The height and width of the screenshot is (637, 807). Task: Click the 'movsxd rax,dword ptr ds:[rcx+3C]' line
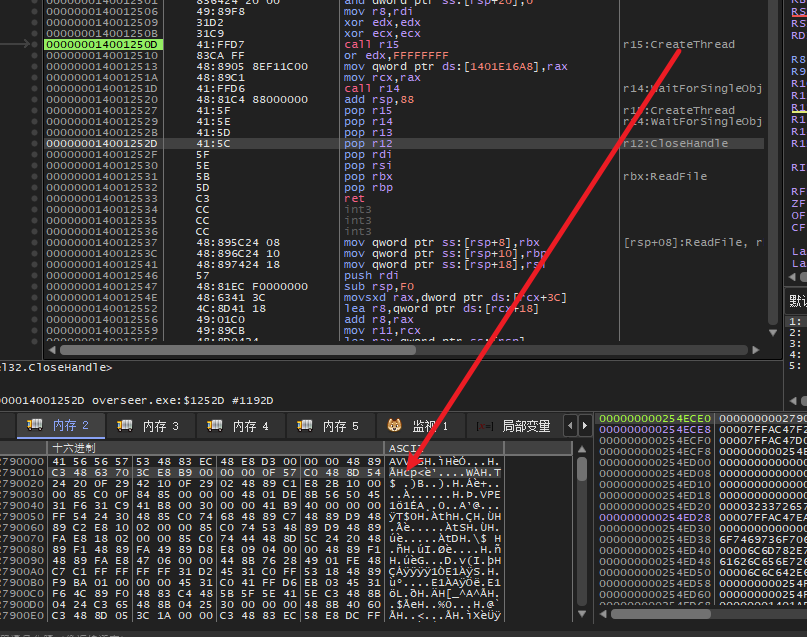pos(455,297)
